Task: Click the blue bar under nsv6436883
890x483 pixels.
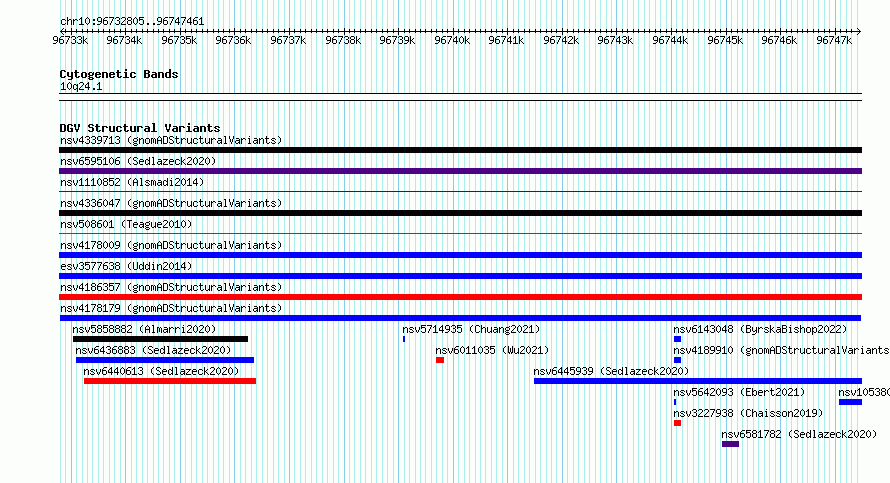Action: [x=165, y=360]
